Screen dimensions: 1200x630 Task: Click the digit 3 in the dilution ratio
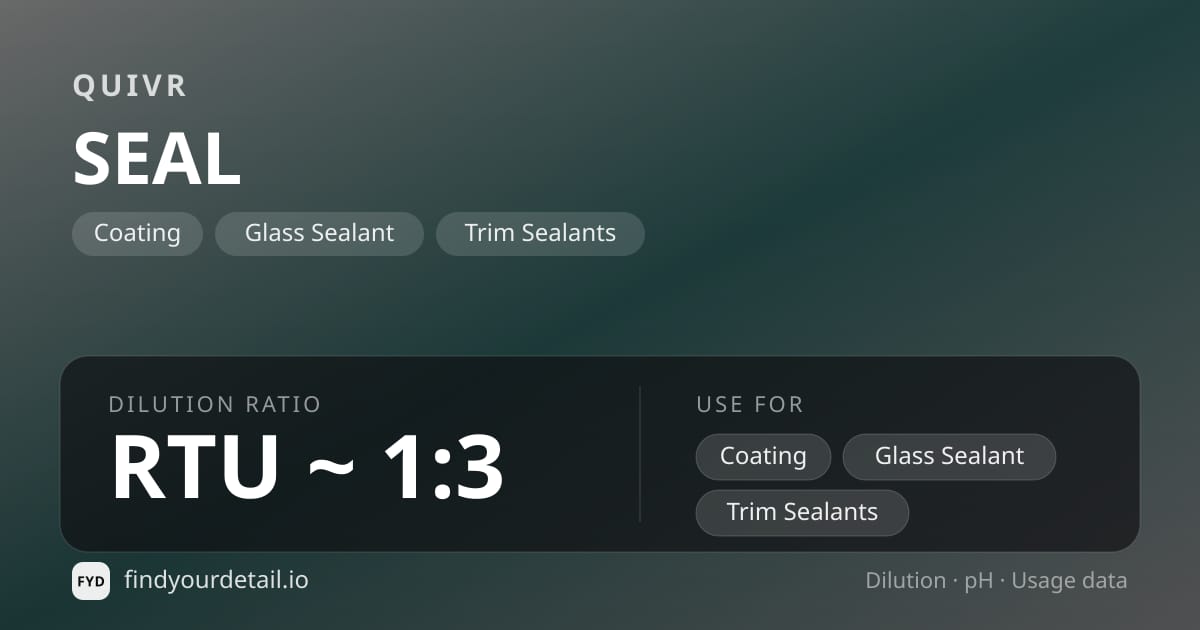(476, 467)
